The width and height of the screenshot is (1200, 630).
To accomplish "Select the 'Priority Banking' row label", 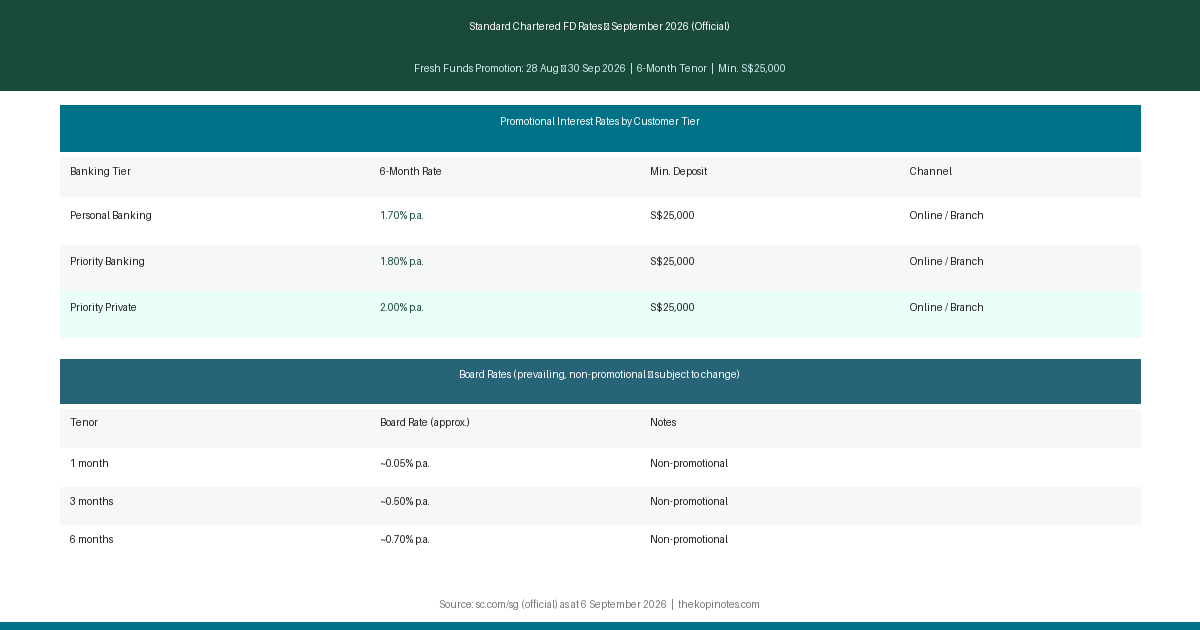I will pyautogui.click(x=107, y=261).
